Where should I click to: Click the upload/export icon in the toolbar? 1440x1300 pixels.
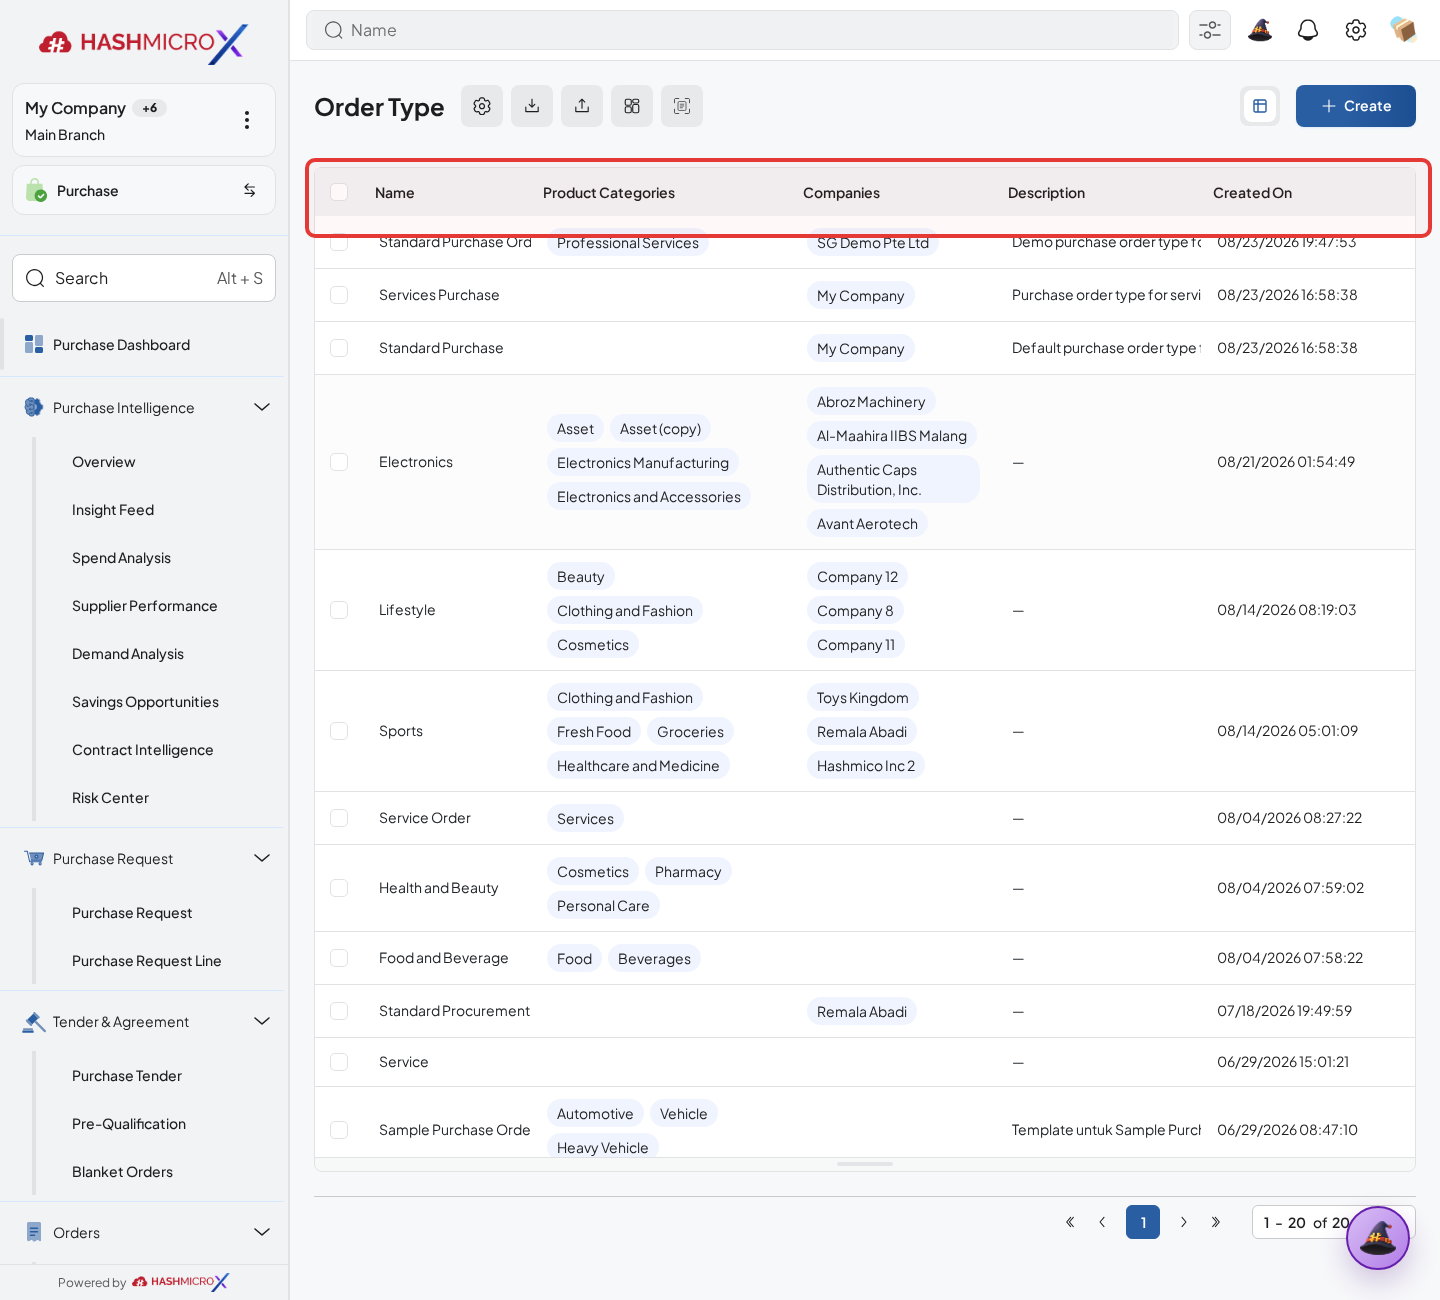pos(582,106)
